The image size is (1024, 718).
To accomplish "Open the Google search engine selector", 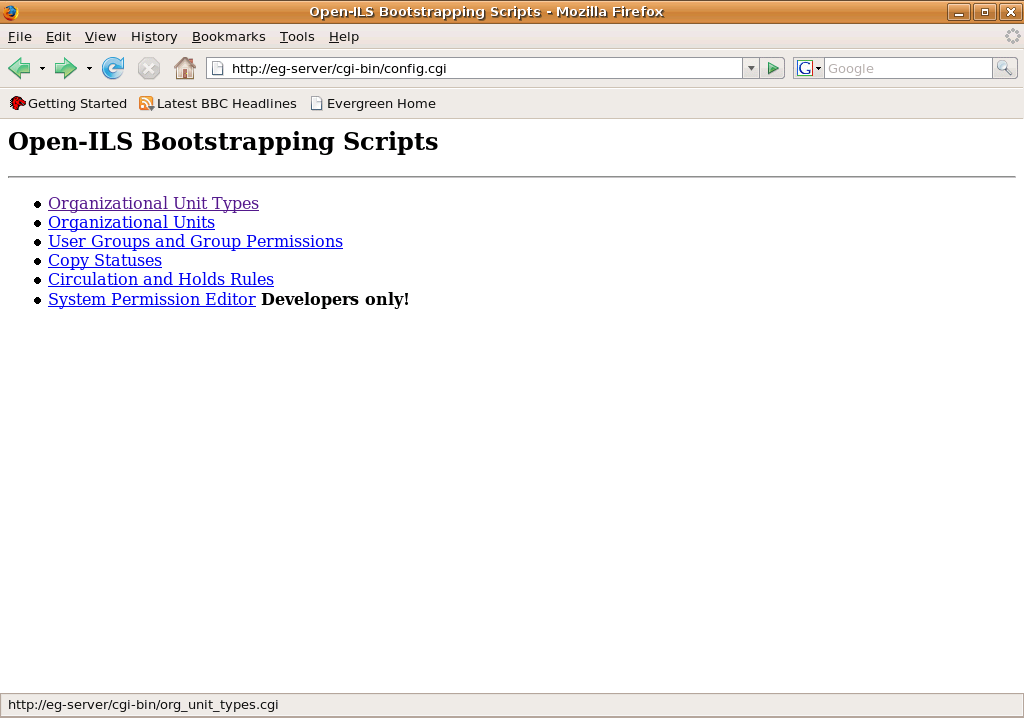I will click(808, 69).
